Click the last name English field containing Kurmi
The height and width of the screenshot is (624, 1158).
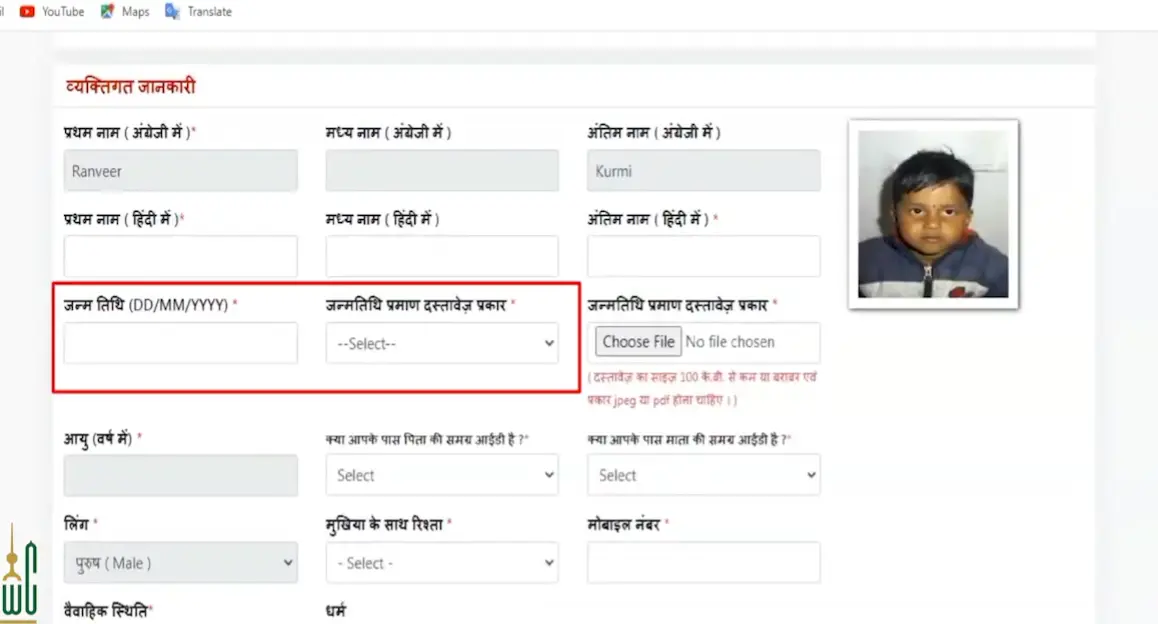click(703, 171)
